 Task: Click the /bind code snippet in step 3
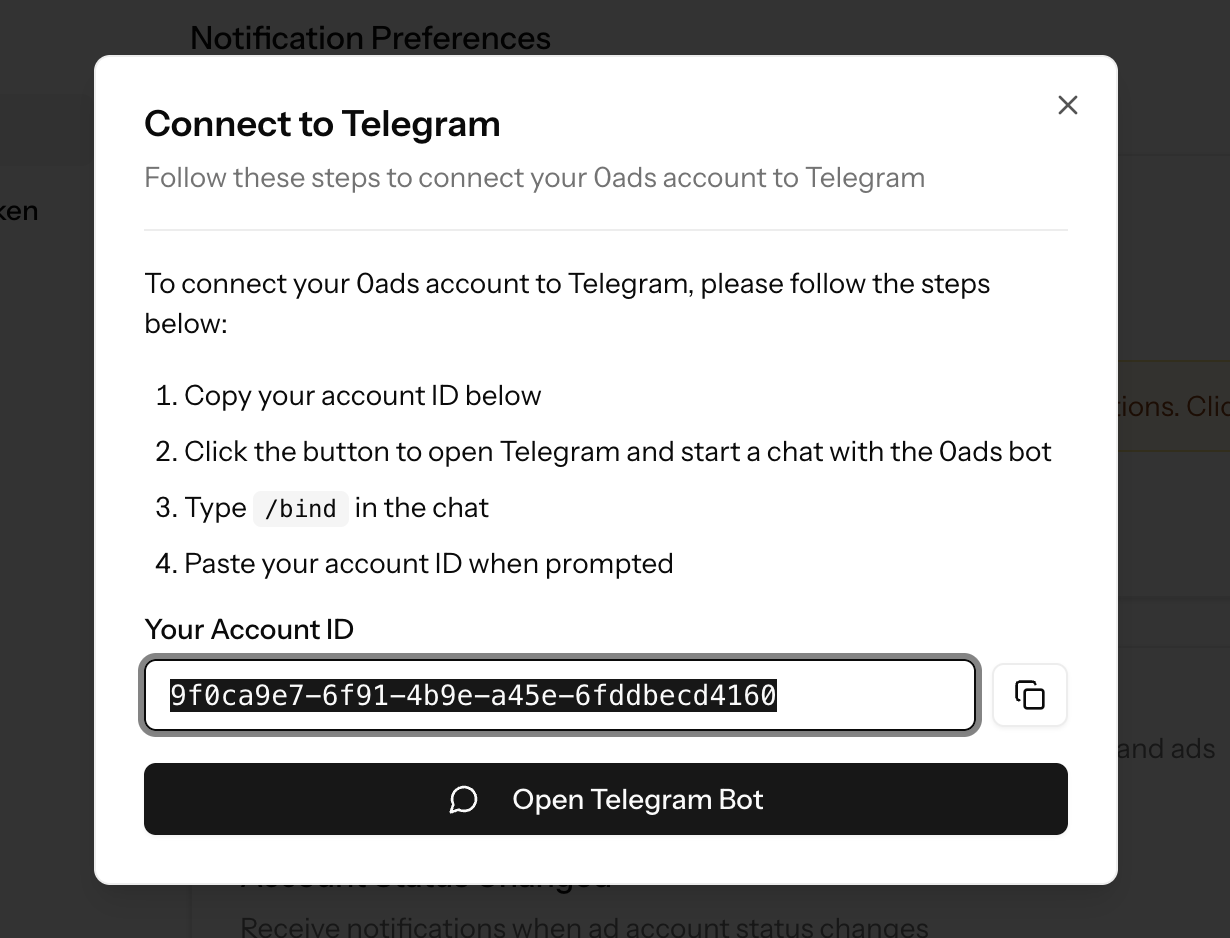pos(300,508)
